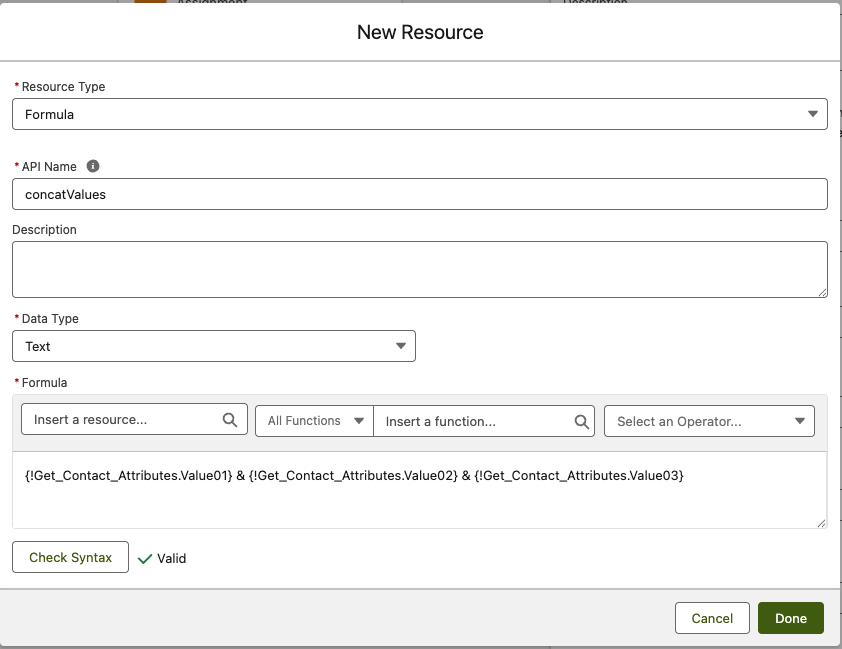Click inside the empty Description box
This screenshot has width=842, height=649.
[419, 269]
